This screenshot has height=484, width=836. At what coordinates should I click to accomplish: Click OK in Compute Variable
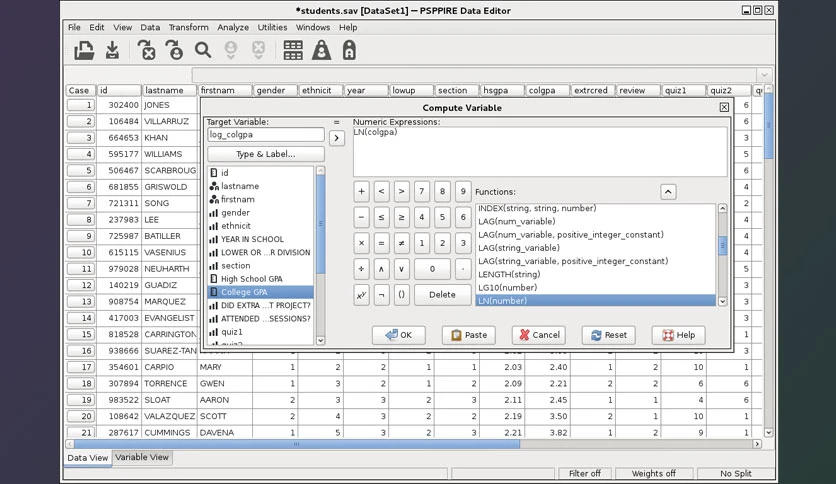[399, 335]
